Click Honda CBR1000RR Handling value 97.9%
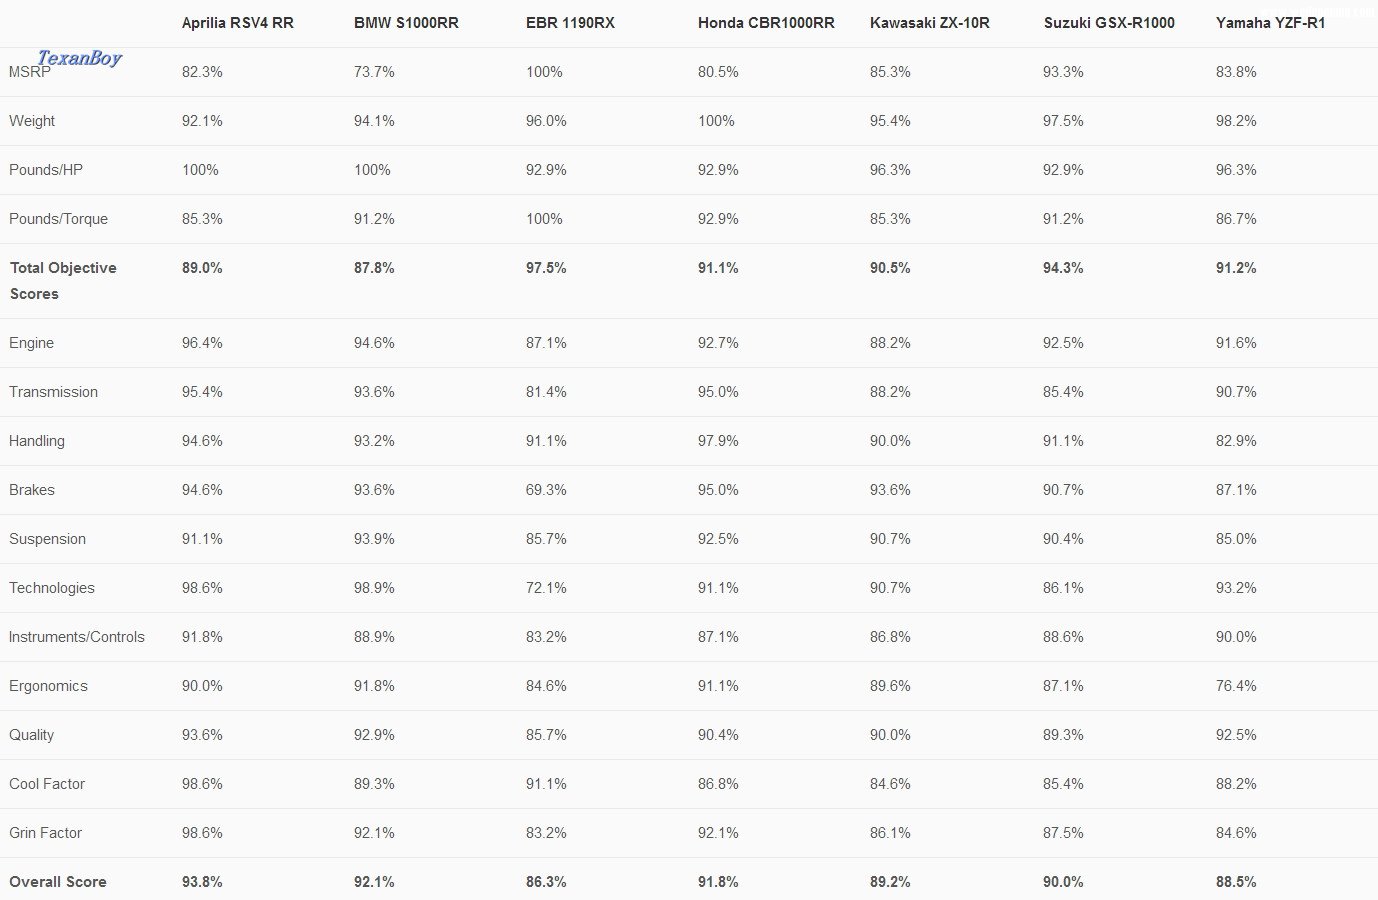Viewport: 1378px width, 900px height. tap(718, 441)
